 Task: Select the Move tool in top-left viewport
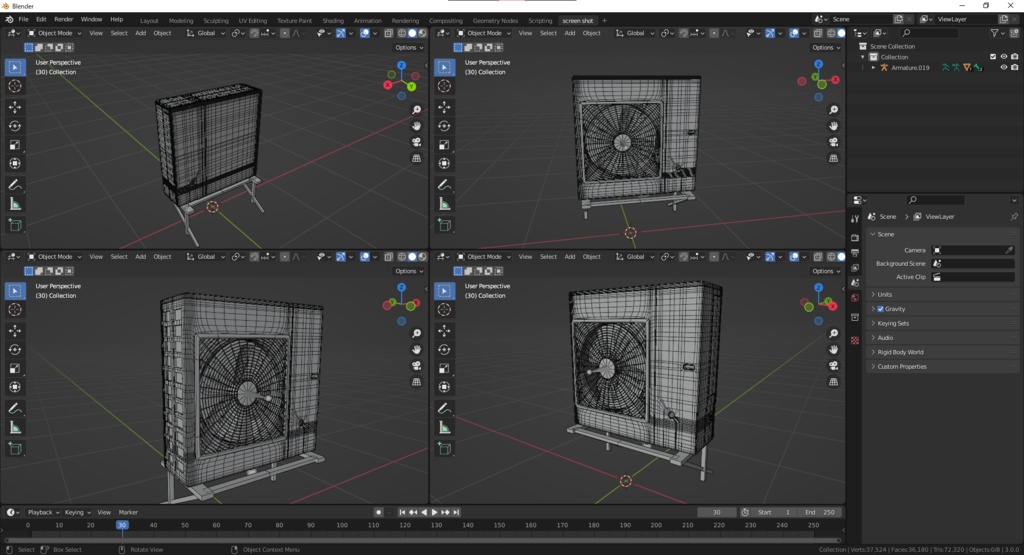click(15, 106)
